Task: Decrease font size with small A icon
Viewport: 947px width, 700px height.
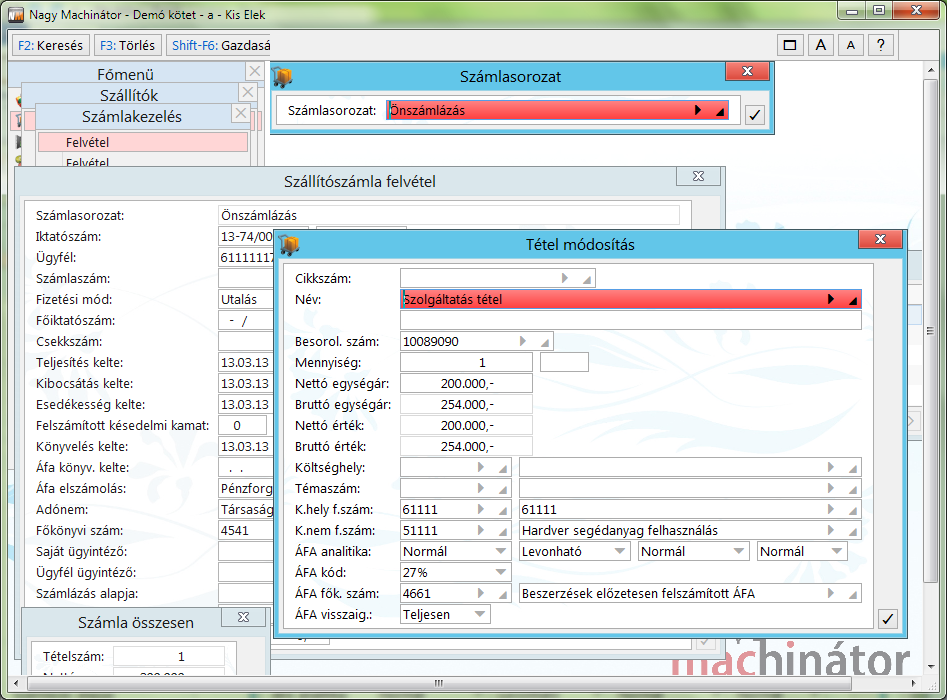Action: pos(850,45)
